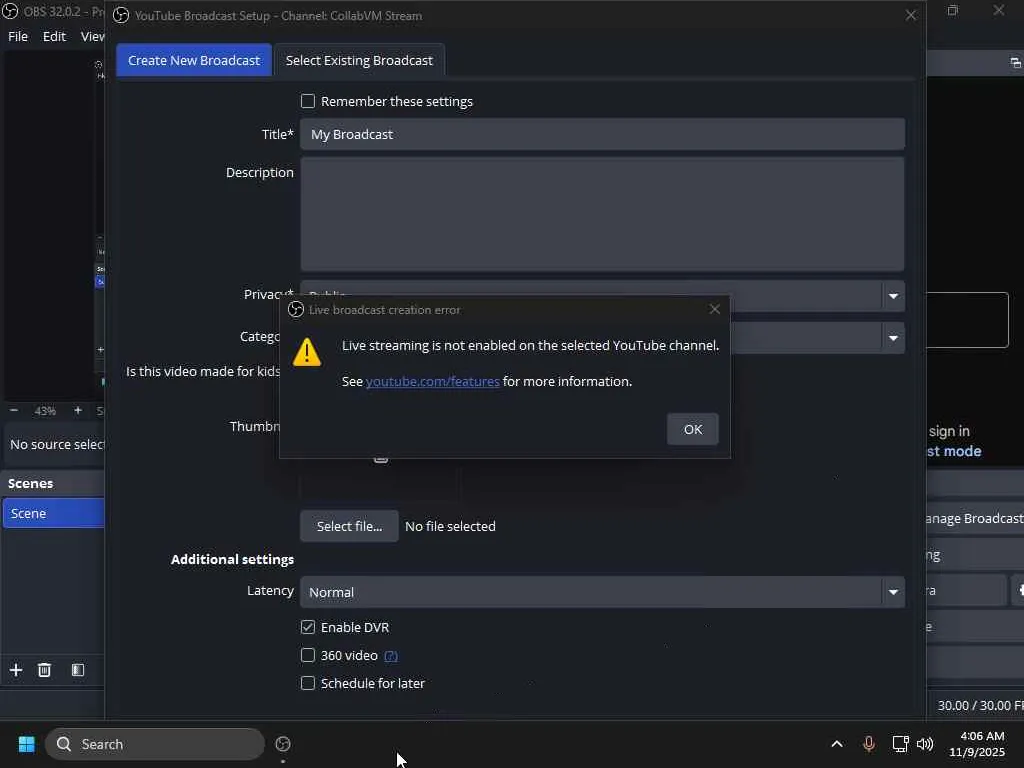Toggle Remember these settings checkbox
Viewport: 1024px width, 768px height.
coord(308,101)
